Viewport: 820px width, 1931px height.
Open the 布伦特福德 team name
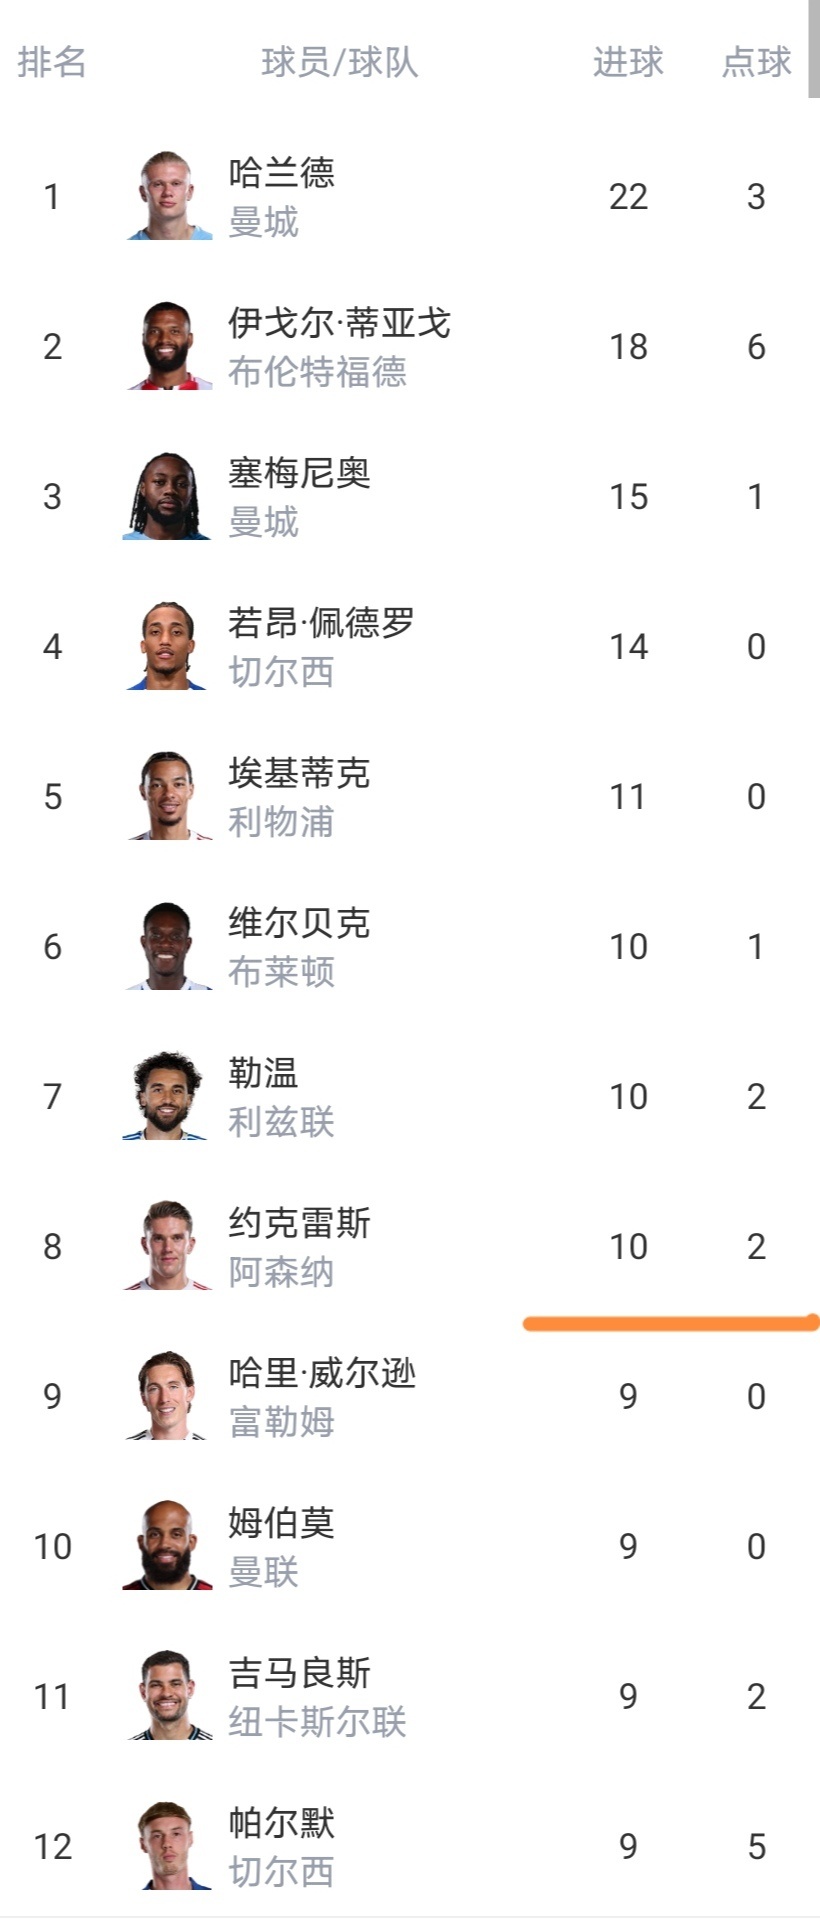(317, 372)
